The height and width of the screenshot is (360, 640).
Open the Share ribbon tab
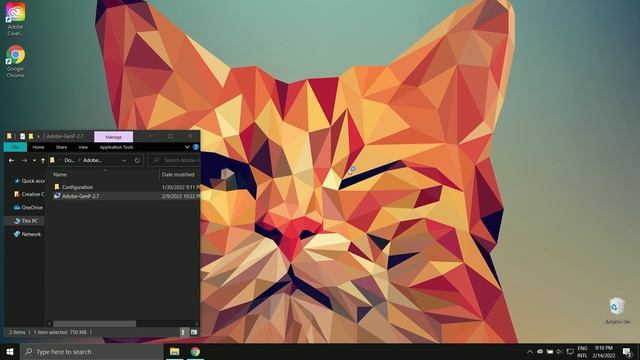click(x=61, y=147)
